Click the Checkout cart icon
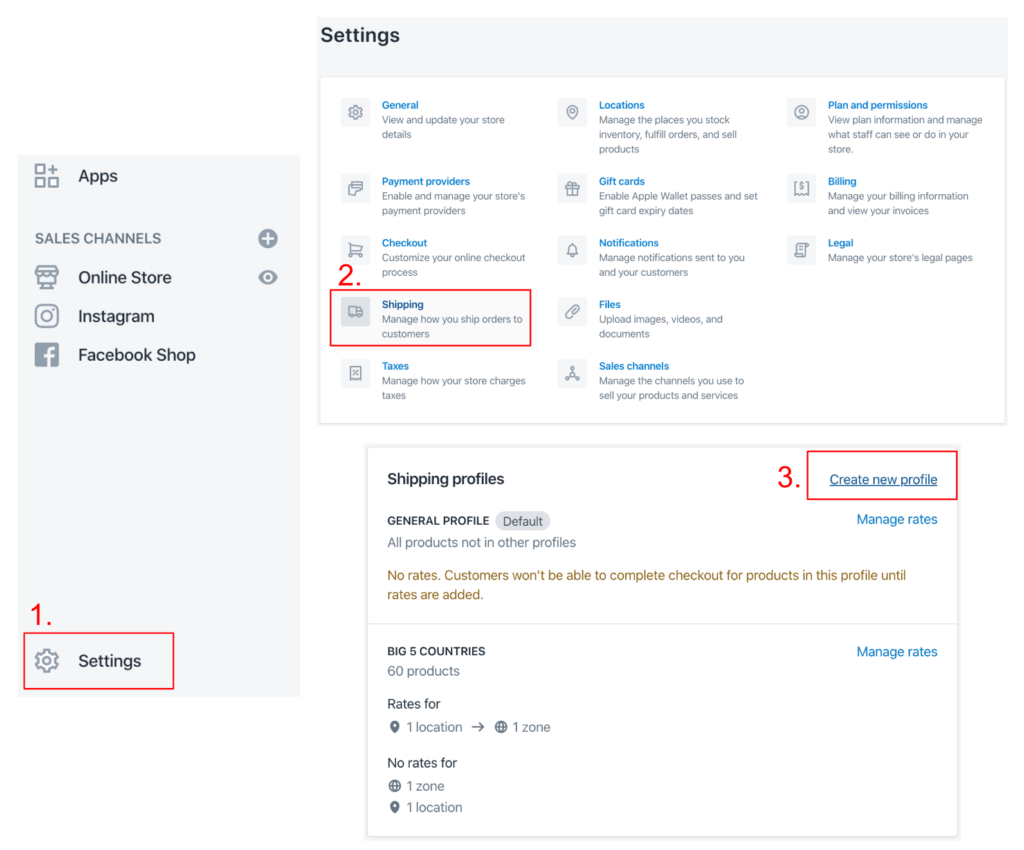Image resolution: width=1024 pixels, height=850 pixels. 355,250
